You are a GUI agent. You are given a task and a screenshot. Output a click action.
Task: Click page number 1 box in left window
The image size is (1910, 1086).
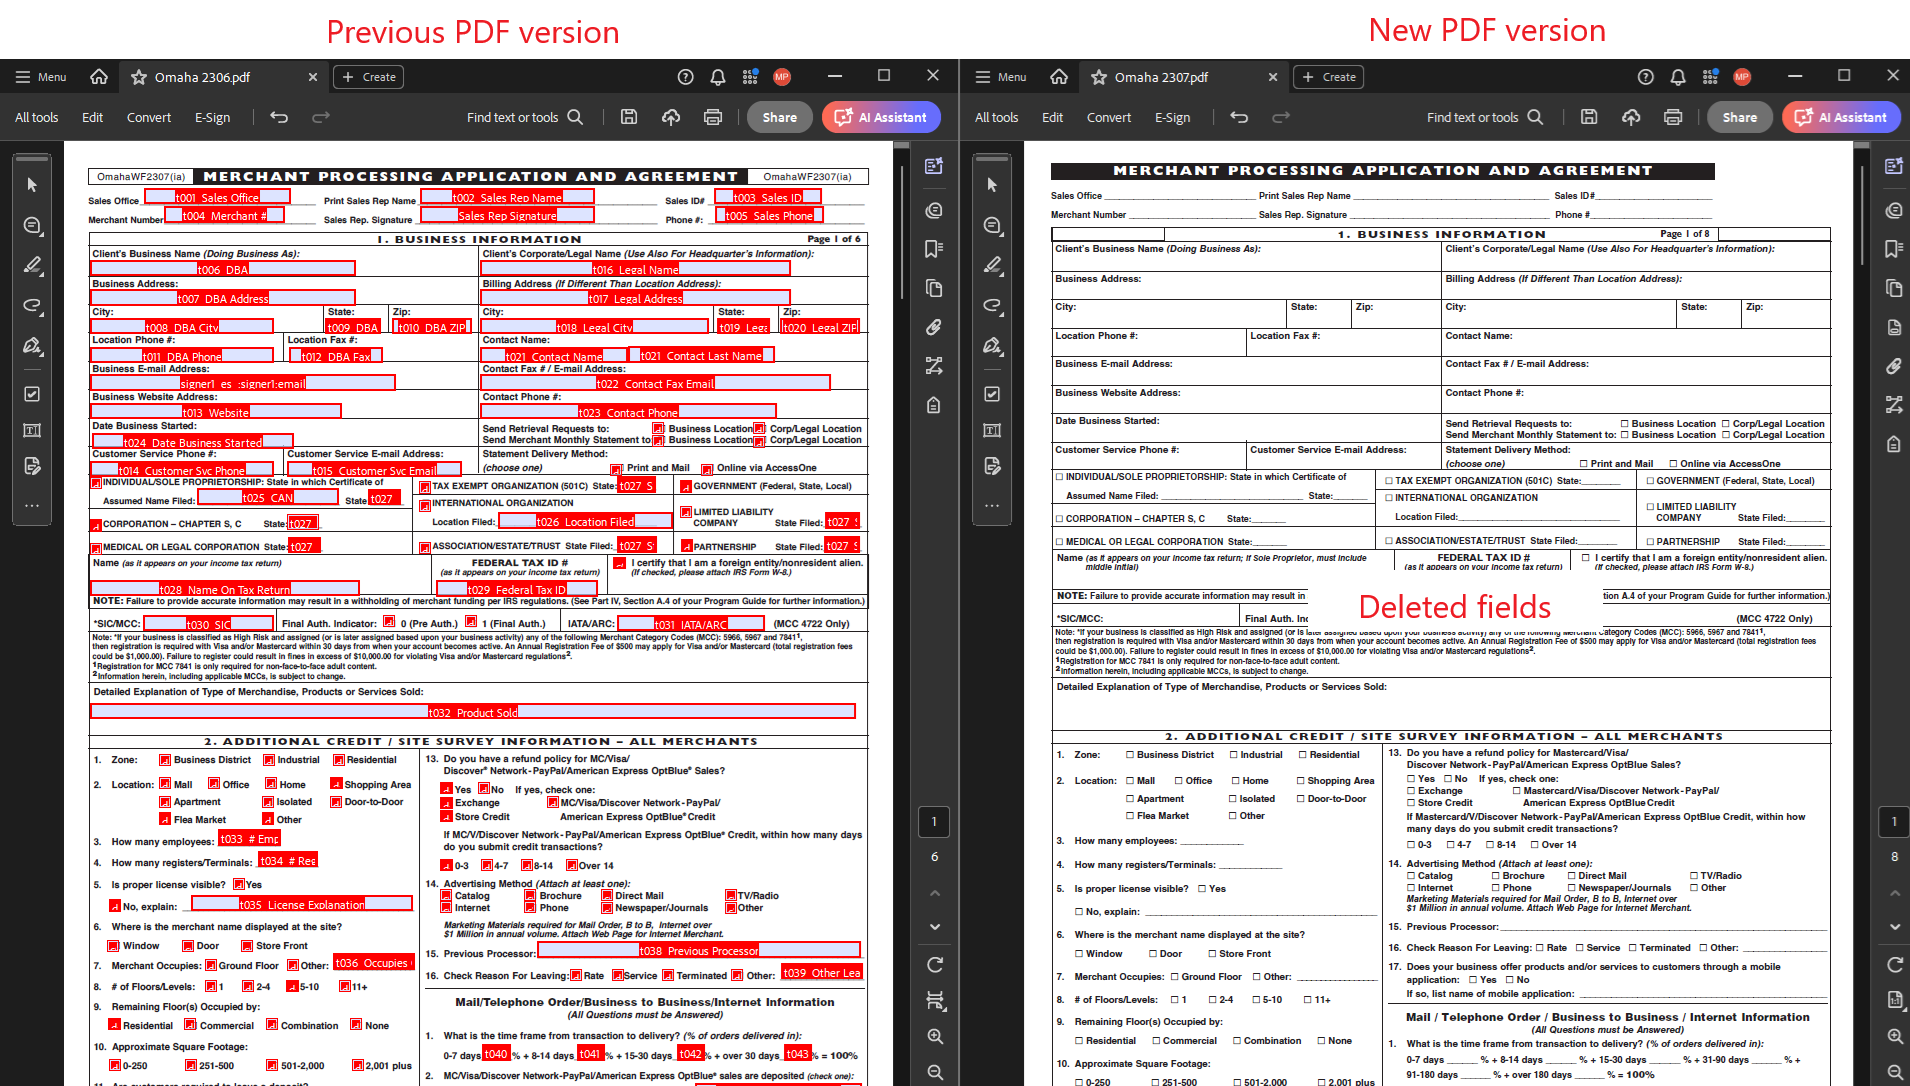click(x=934, y=822)
